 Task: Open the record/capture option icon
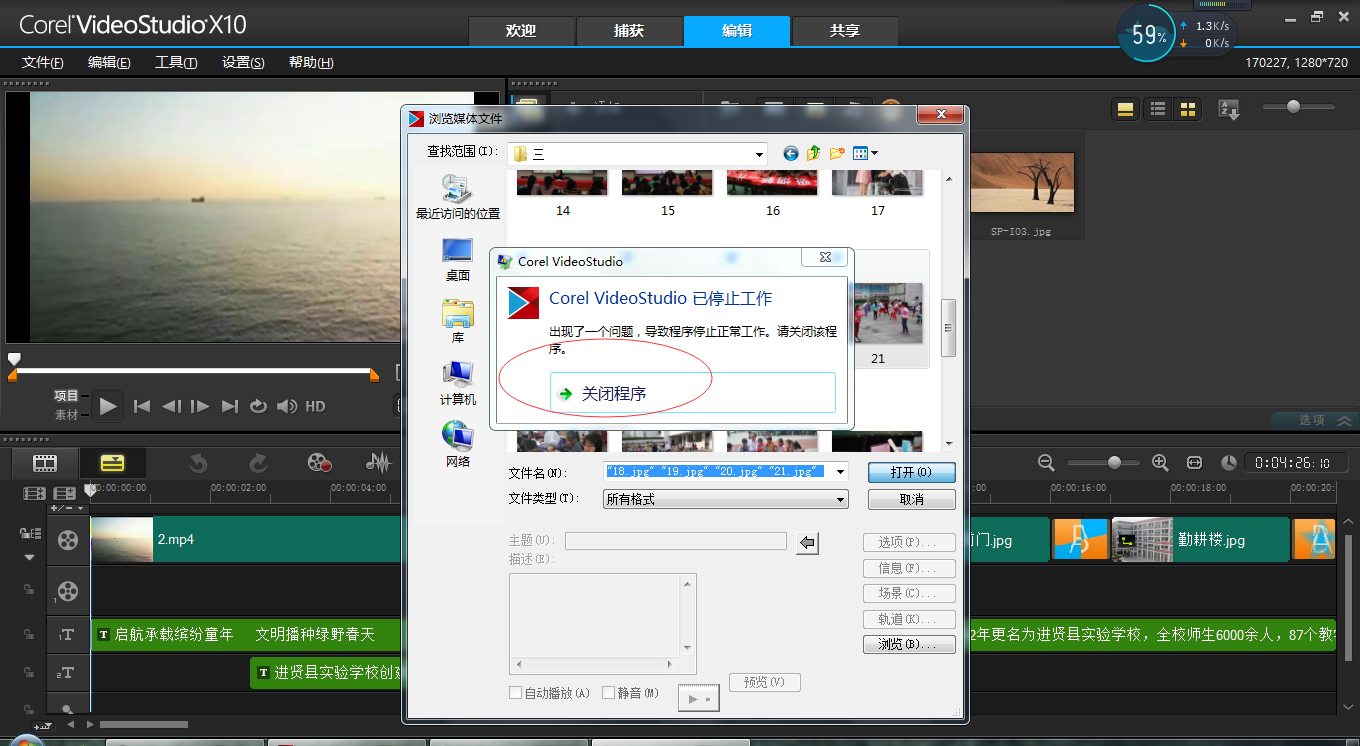pos(319,463)
